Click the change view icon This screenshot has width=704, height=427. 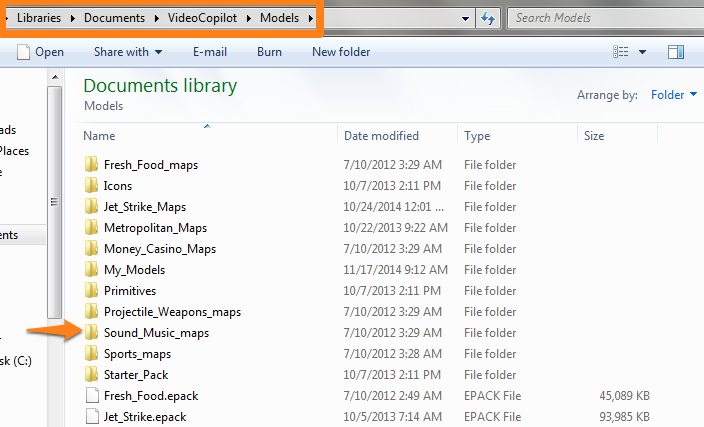coord(622,52)
